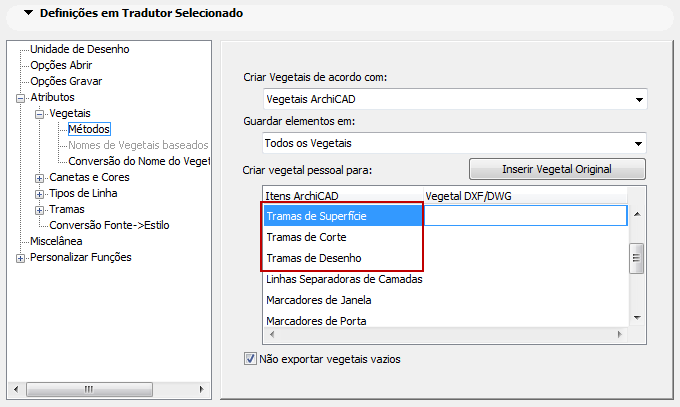Open Miscelânea settings in tree
This screenshot has width=680, height=407.
[57, 241]
